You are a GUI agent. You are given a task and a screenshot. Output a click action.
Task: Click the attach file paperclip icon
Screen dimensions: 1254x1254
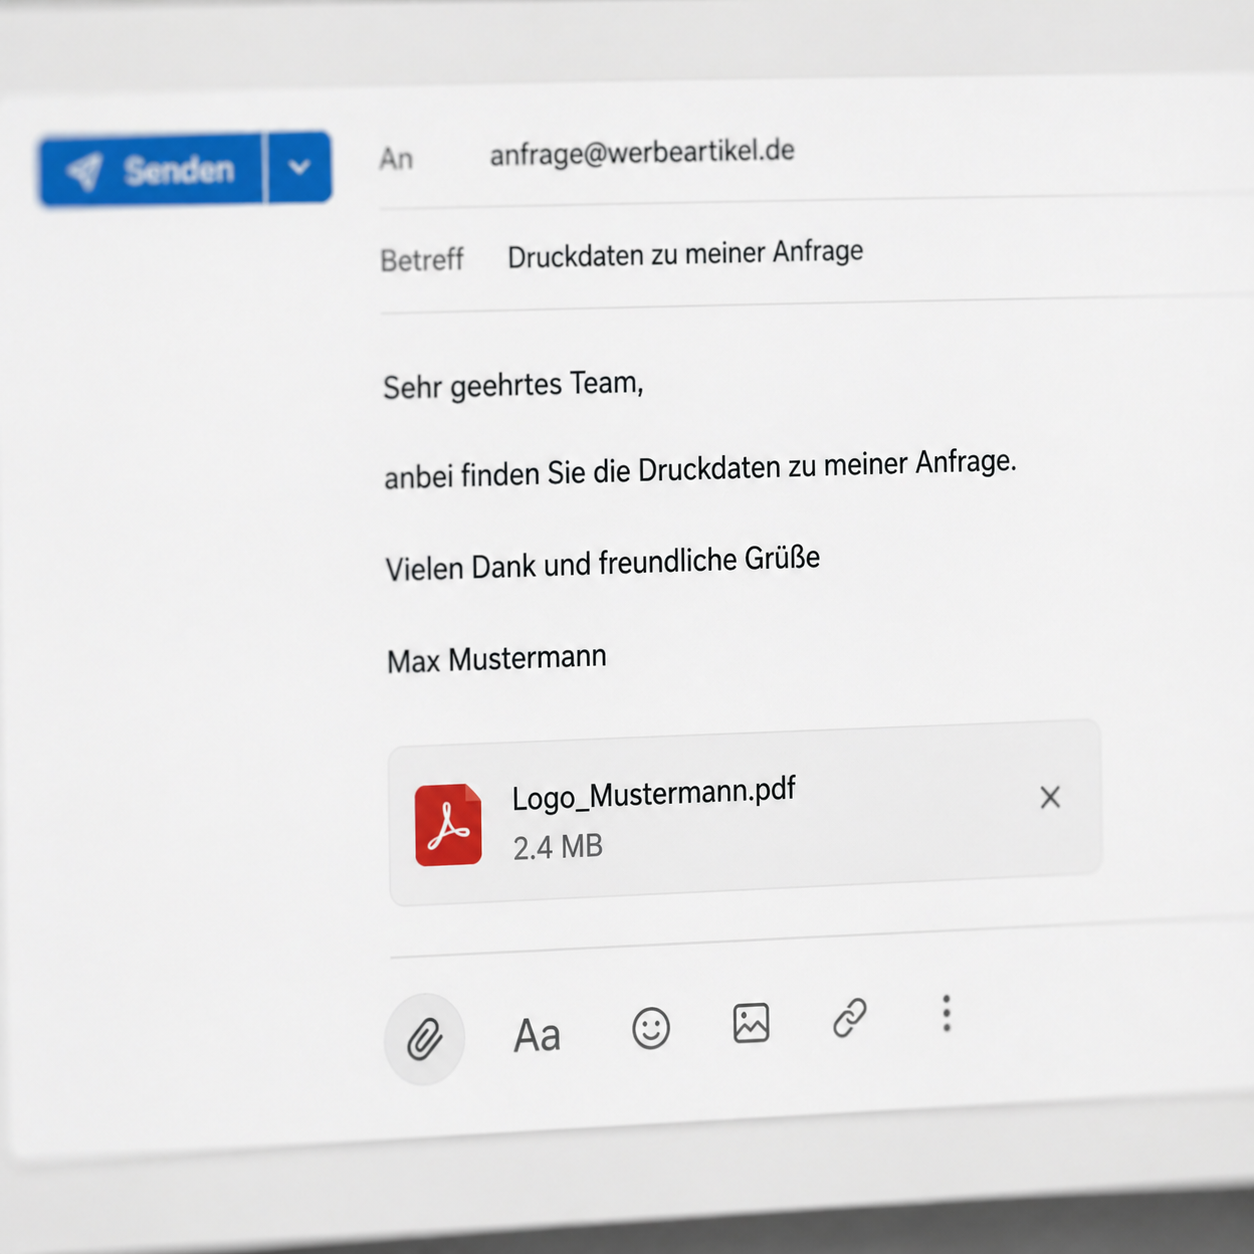(x=424, y=1039)
